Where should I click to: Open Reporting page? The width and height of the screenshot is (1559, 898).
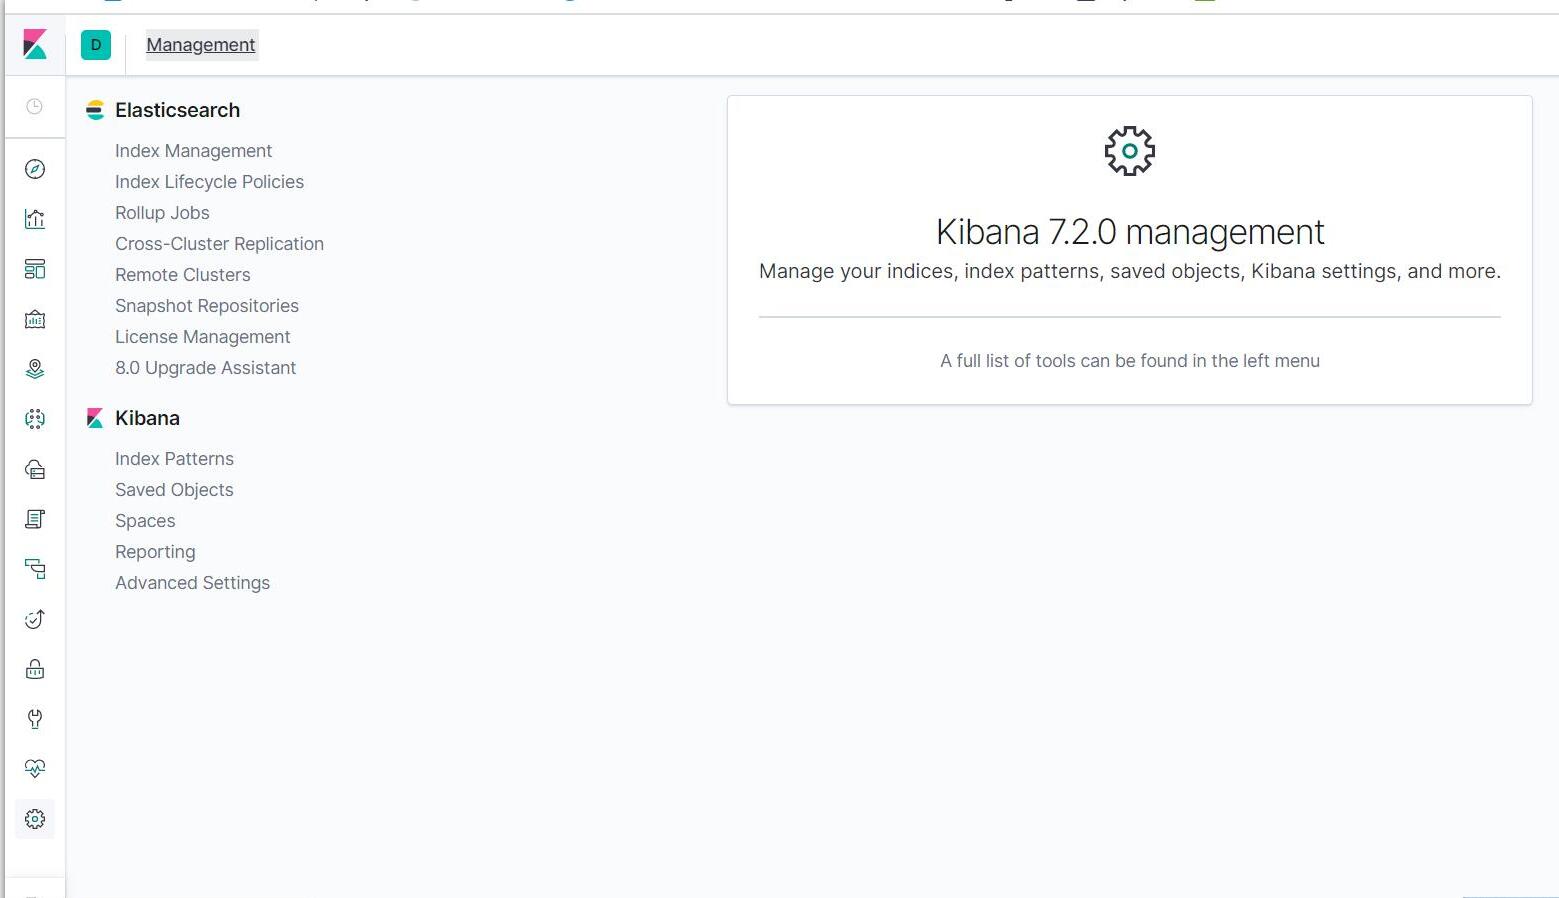pyautogui.click(x=155, y=552)
